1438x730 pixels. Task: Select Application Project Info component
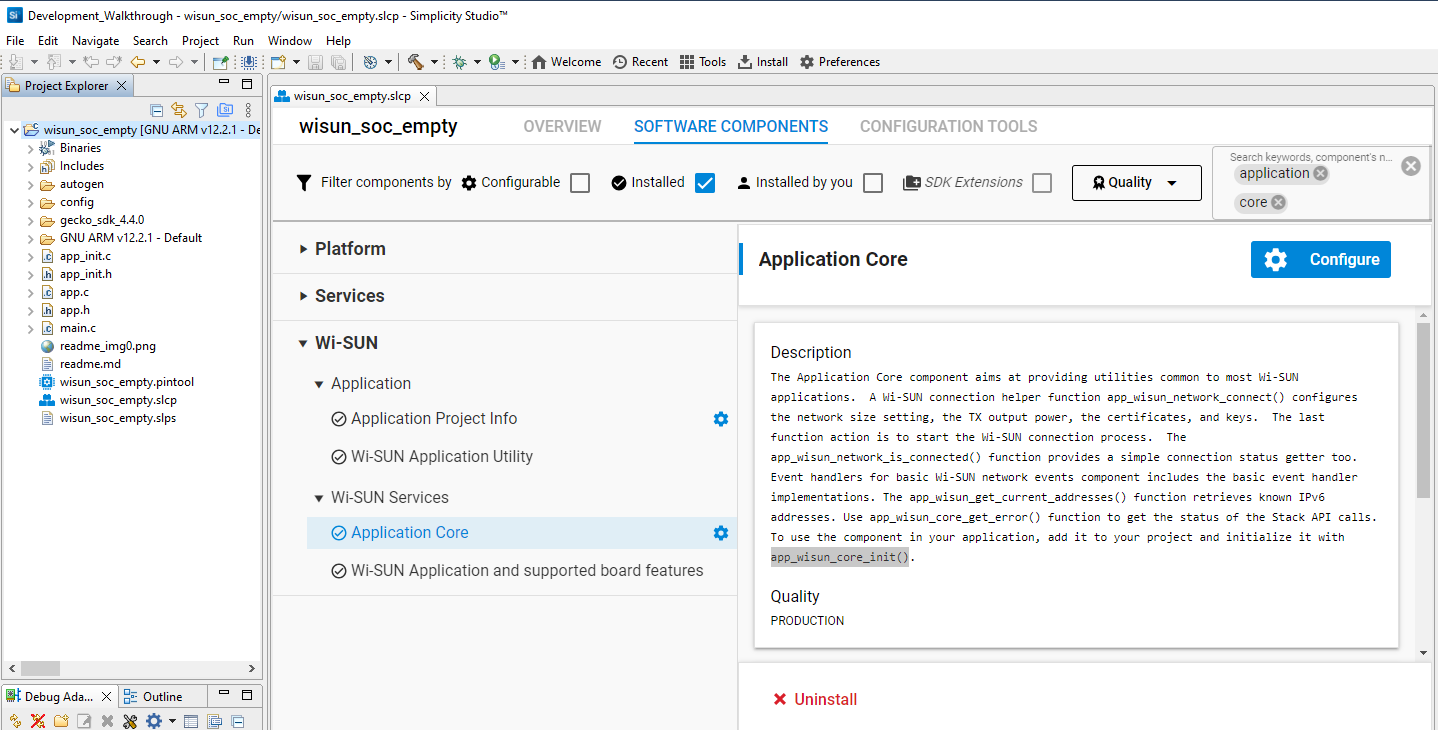pyautogui.click(x=434, y=419)
